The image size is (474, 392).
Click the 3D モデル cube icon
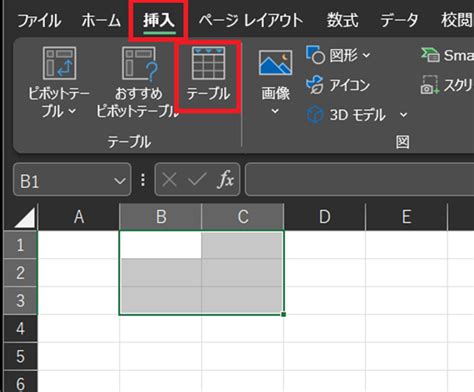click(315, 115)
